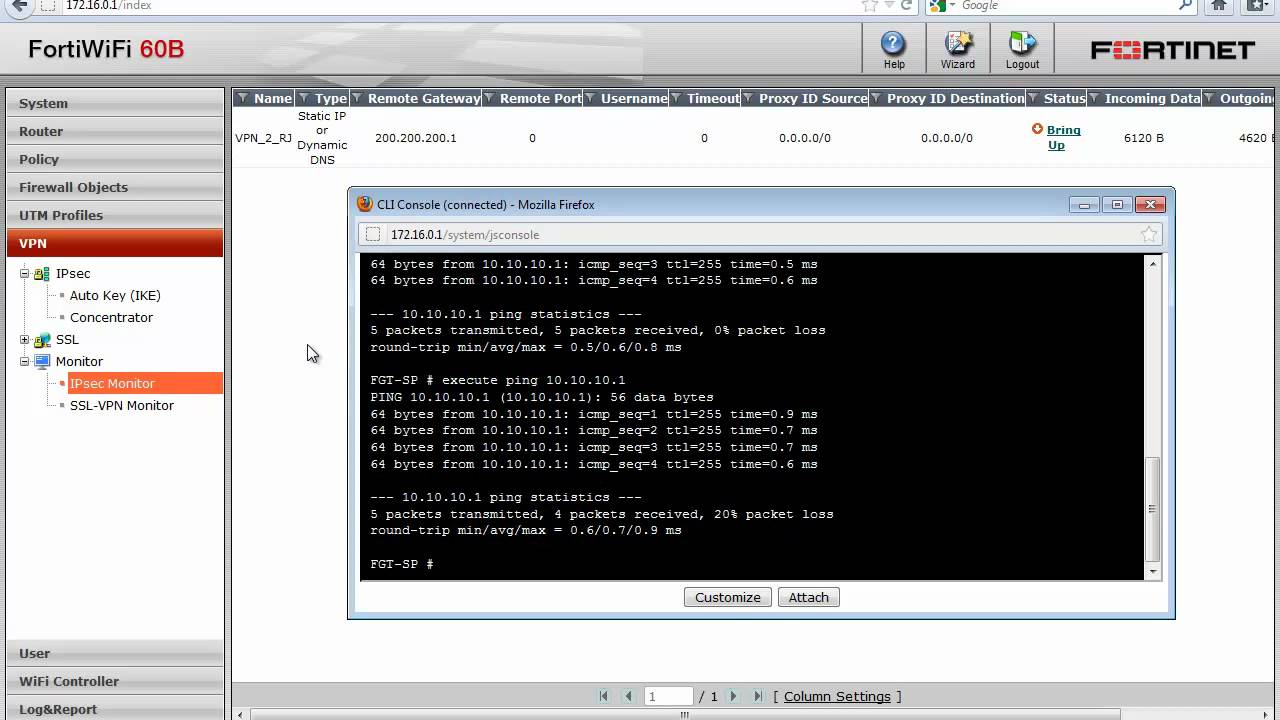Click the CLI Console URL address bar
The image size is (1280, 720).
760,234
